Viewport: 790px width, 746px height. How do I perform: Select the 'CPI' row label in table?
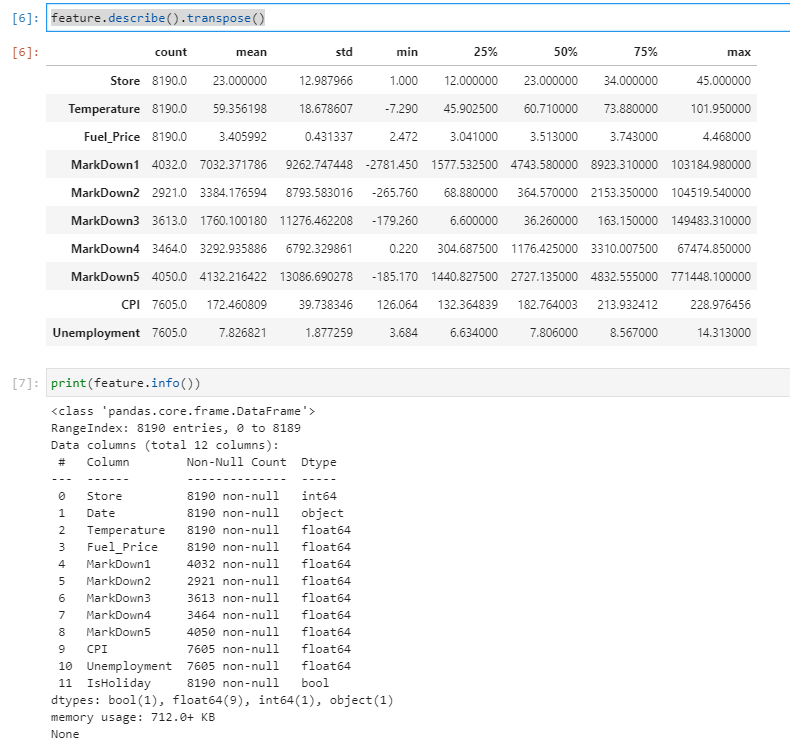(130, 305)
